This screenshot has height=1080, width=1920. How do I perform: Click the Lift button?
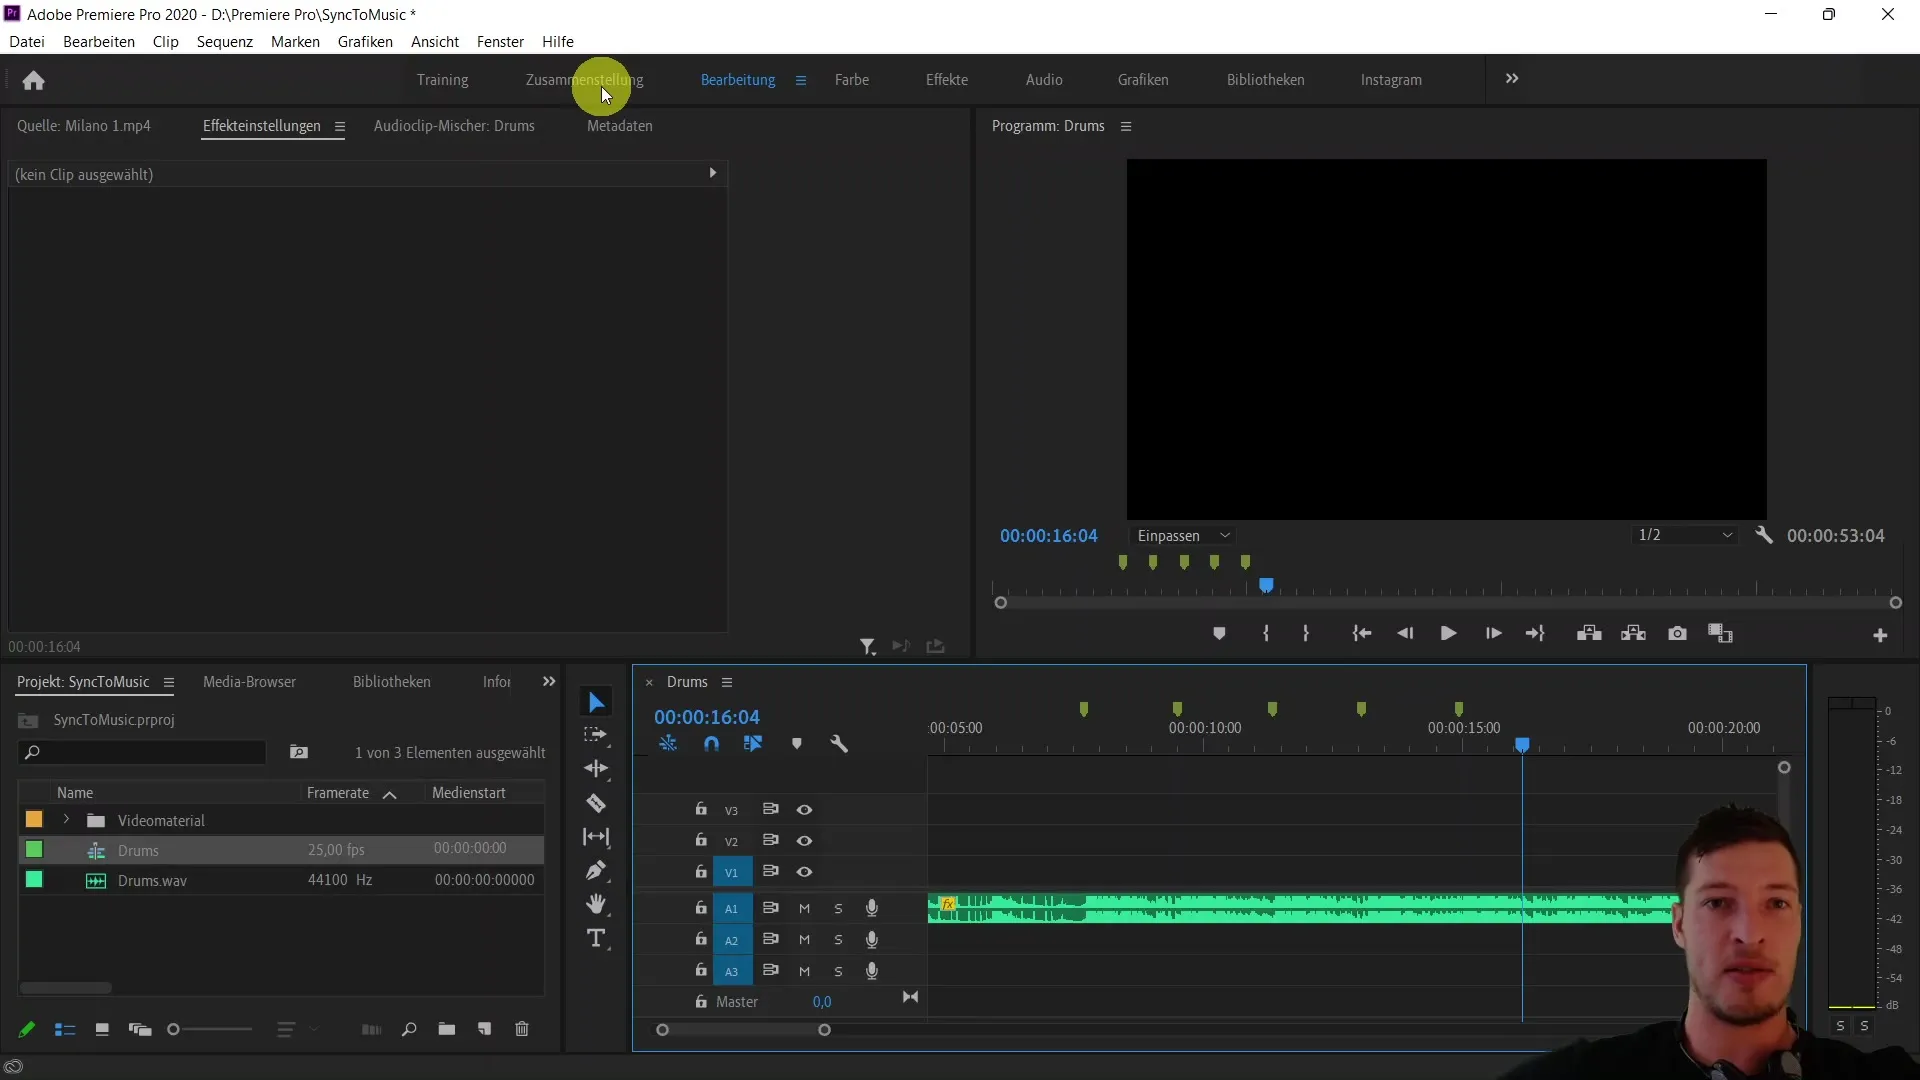pos(1589,634)
